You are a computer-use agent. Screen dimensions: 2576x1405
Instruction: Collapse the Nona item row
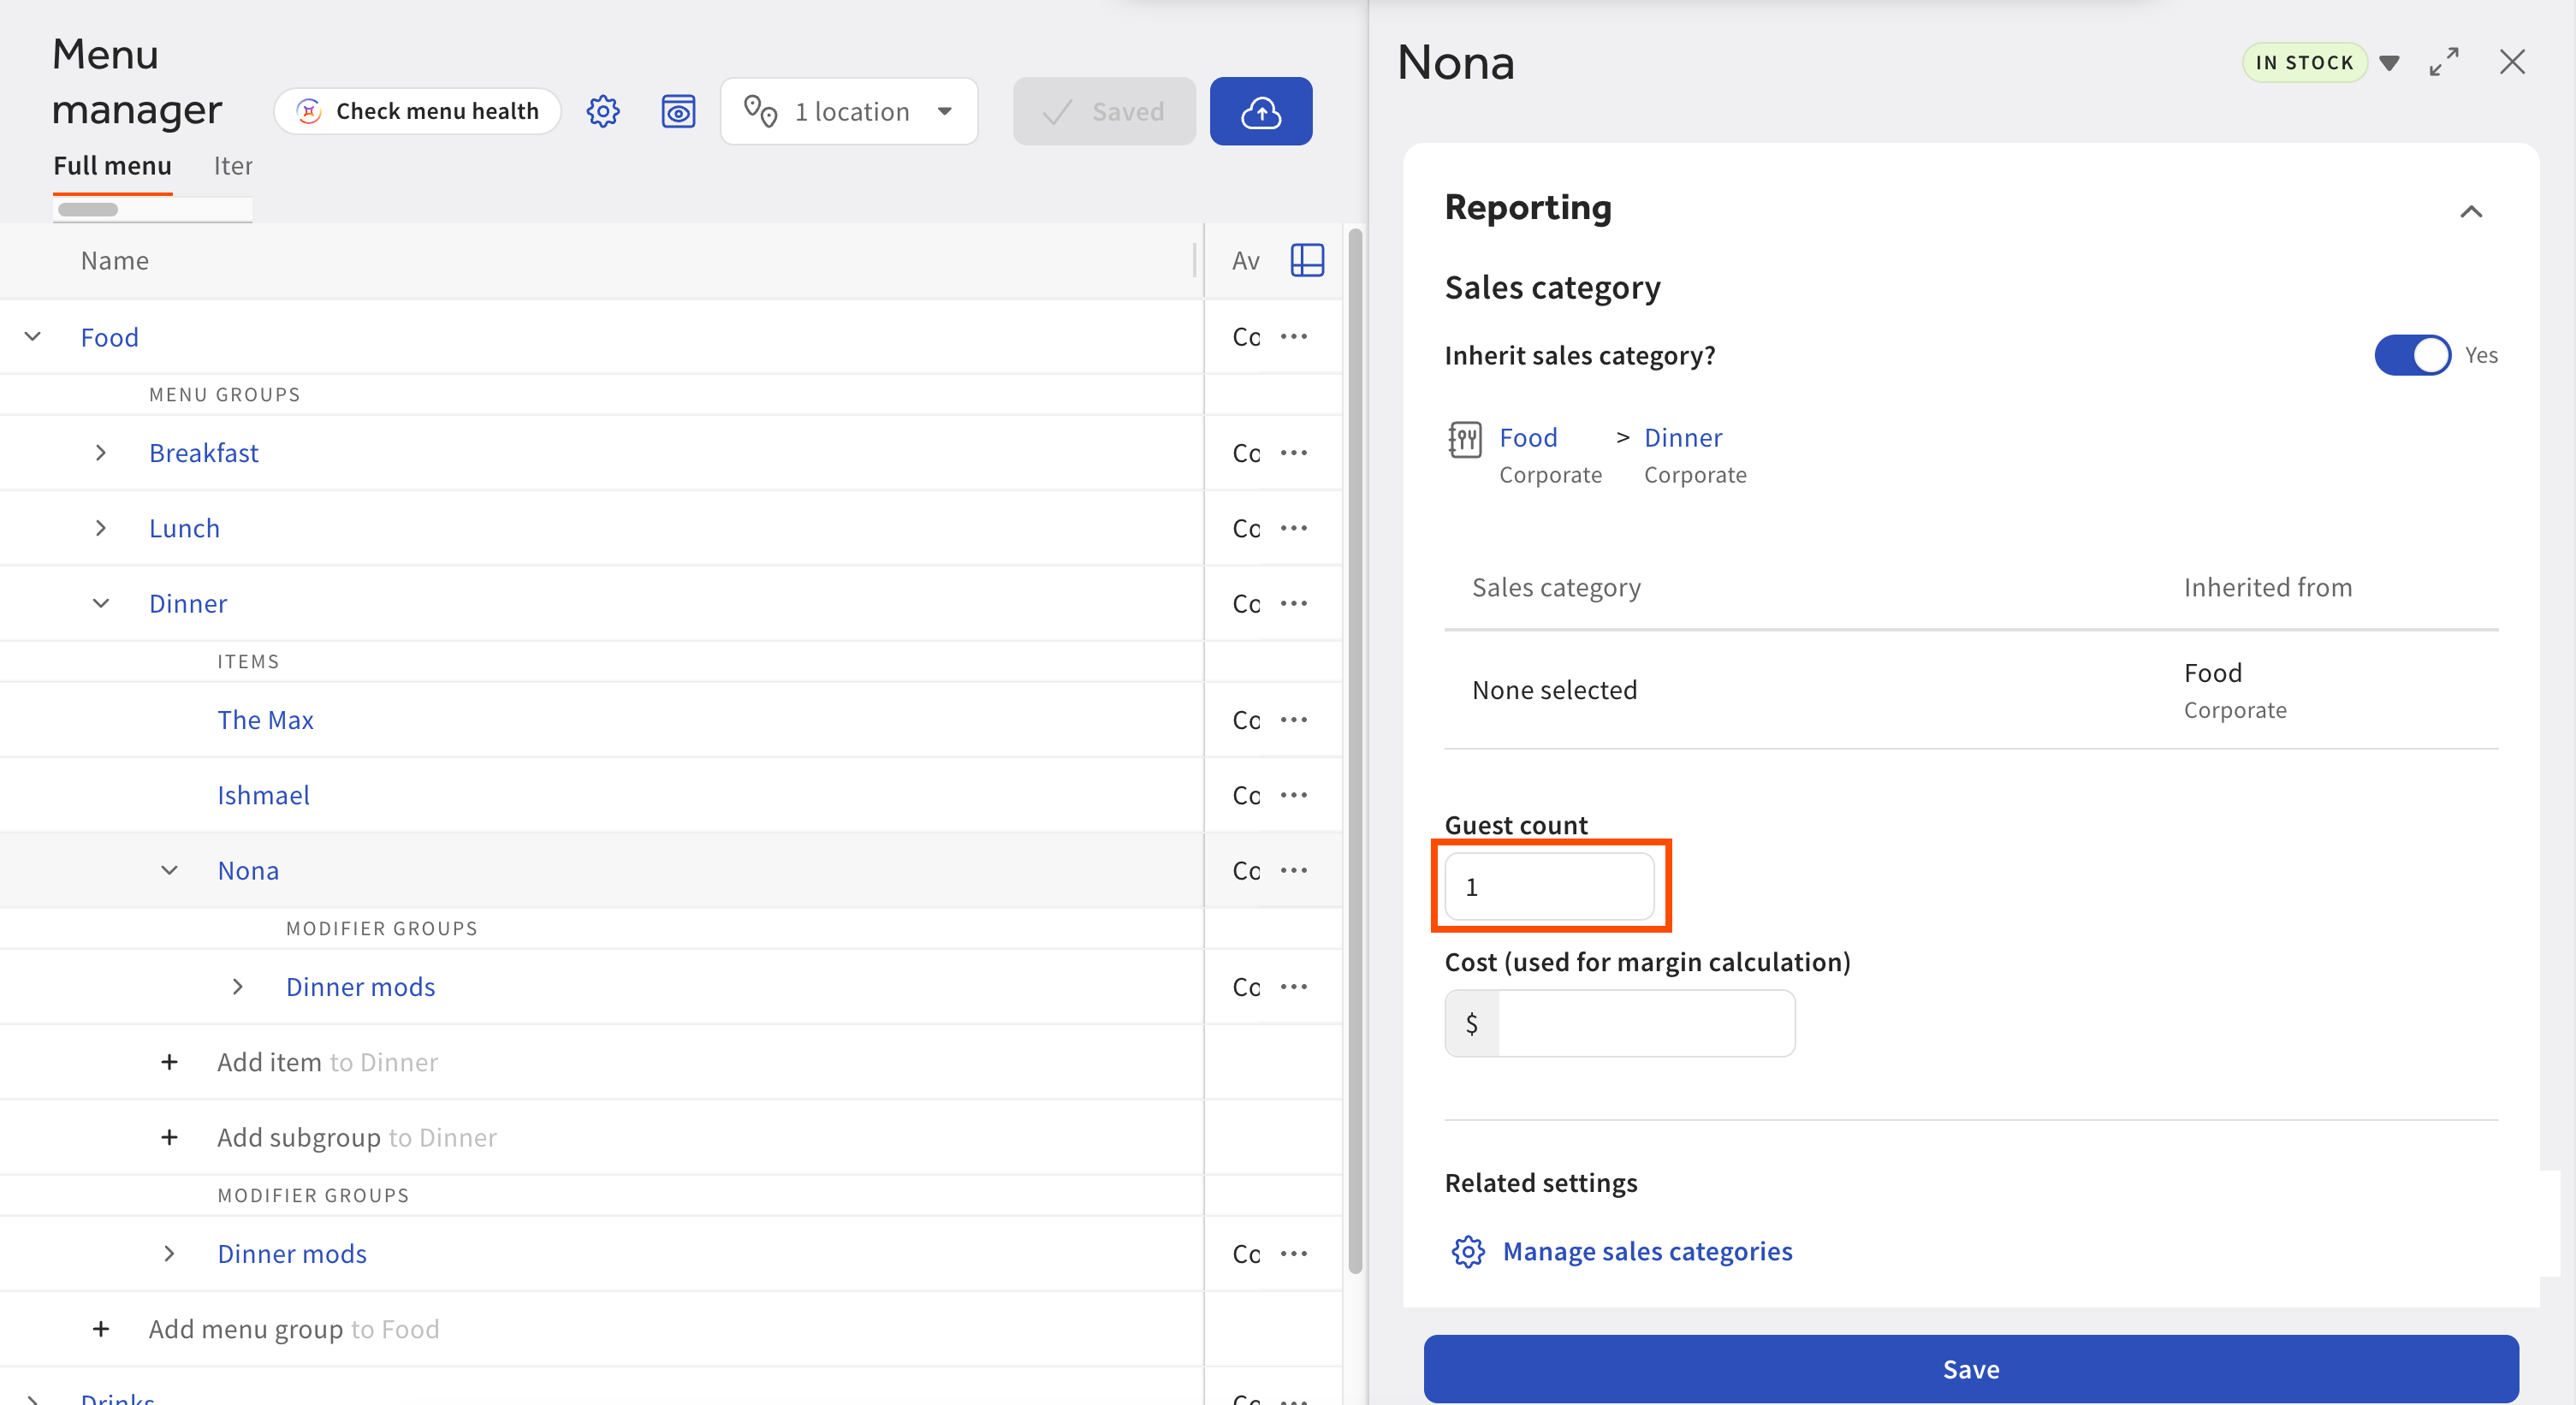click(x=169, y=870)
